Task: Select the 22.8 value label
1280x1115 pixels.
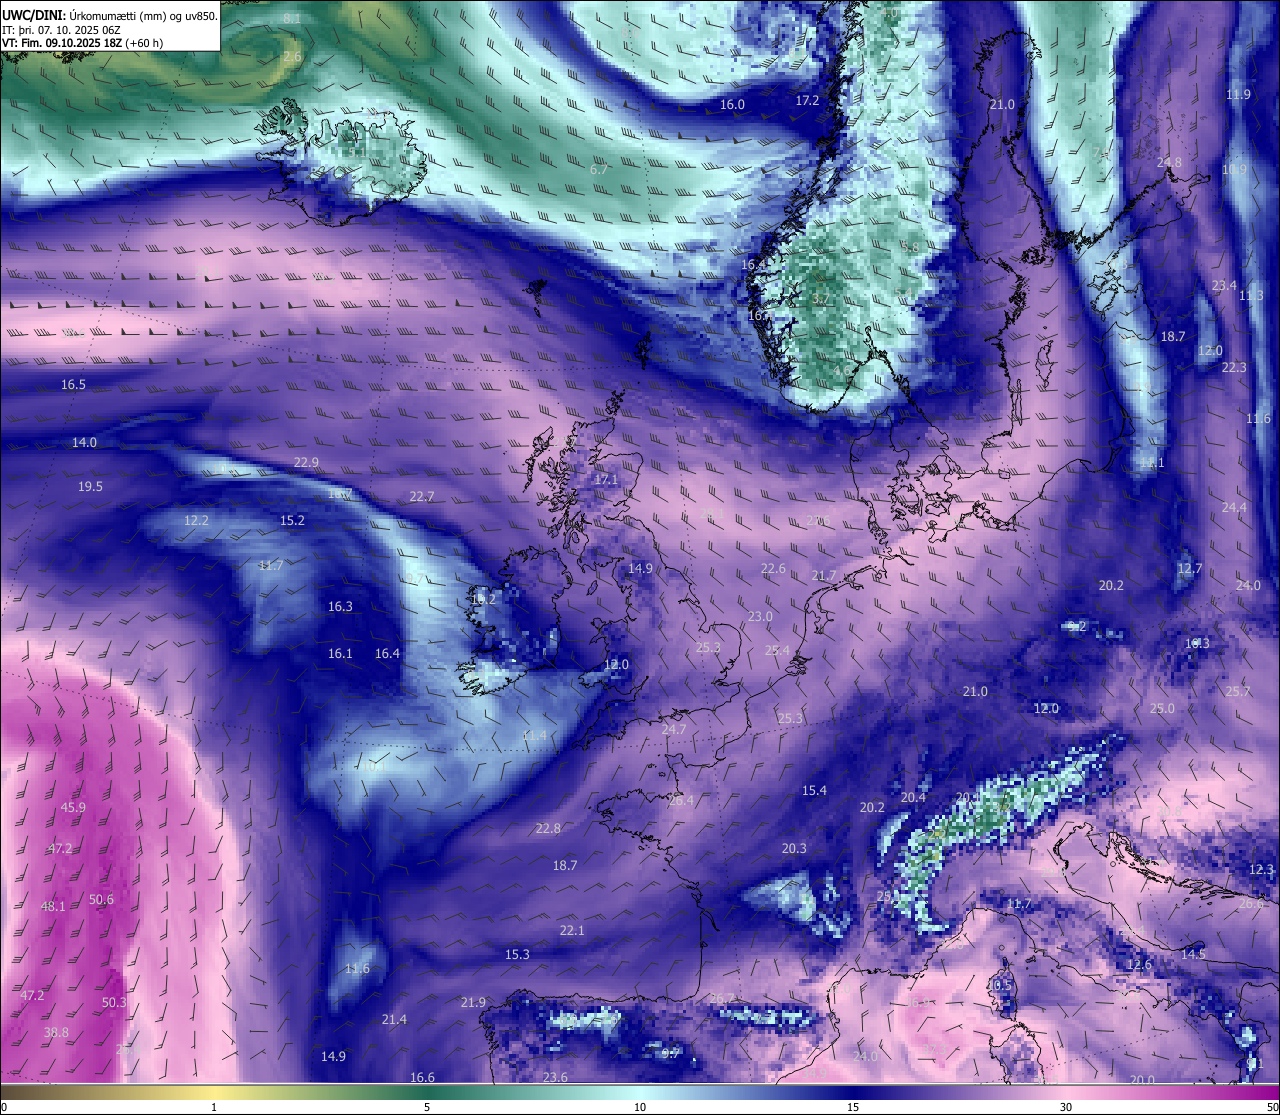Action: (x=548, y=829)
